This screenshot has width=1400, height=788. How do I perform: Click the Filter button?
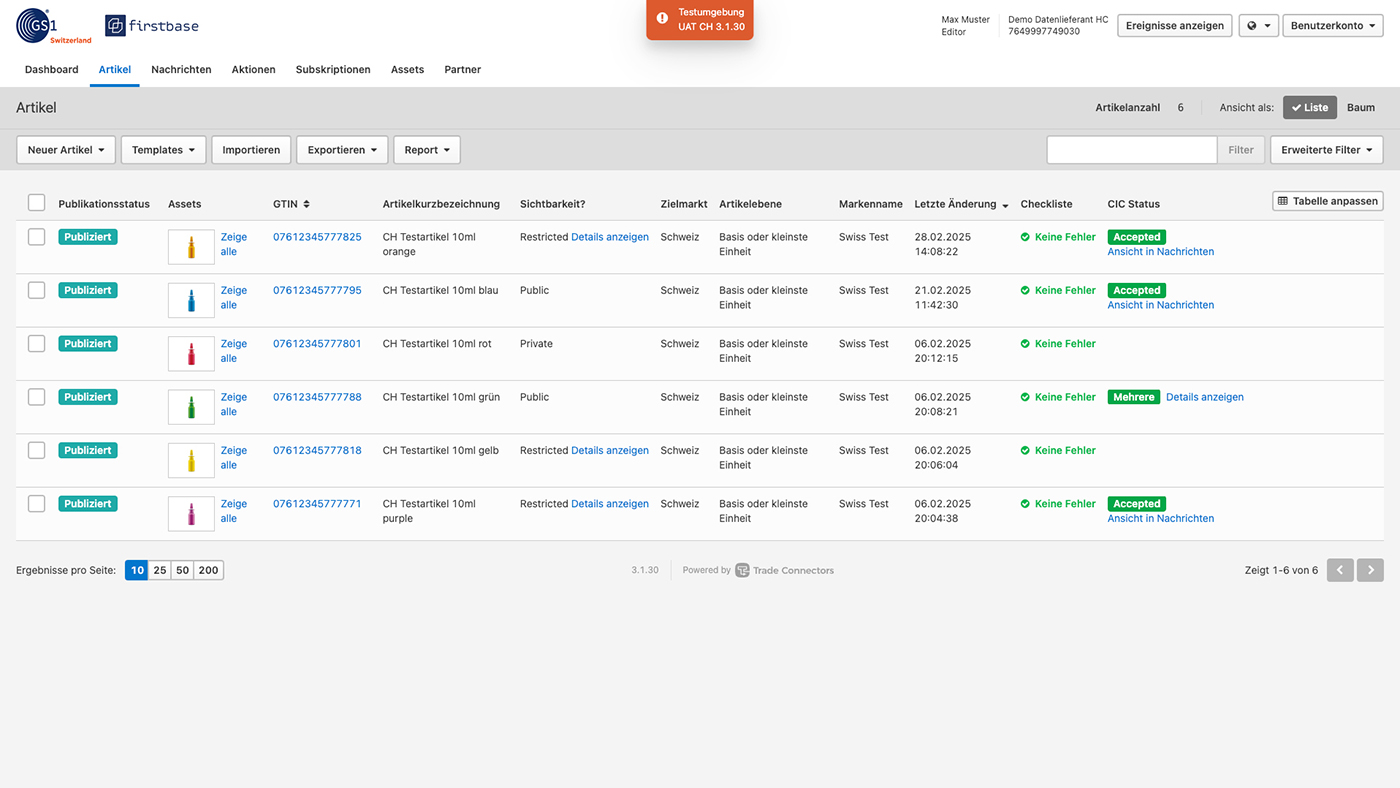pos(1241,150)
